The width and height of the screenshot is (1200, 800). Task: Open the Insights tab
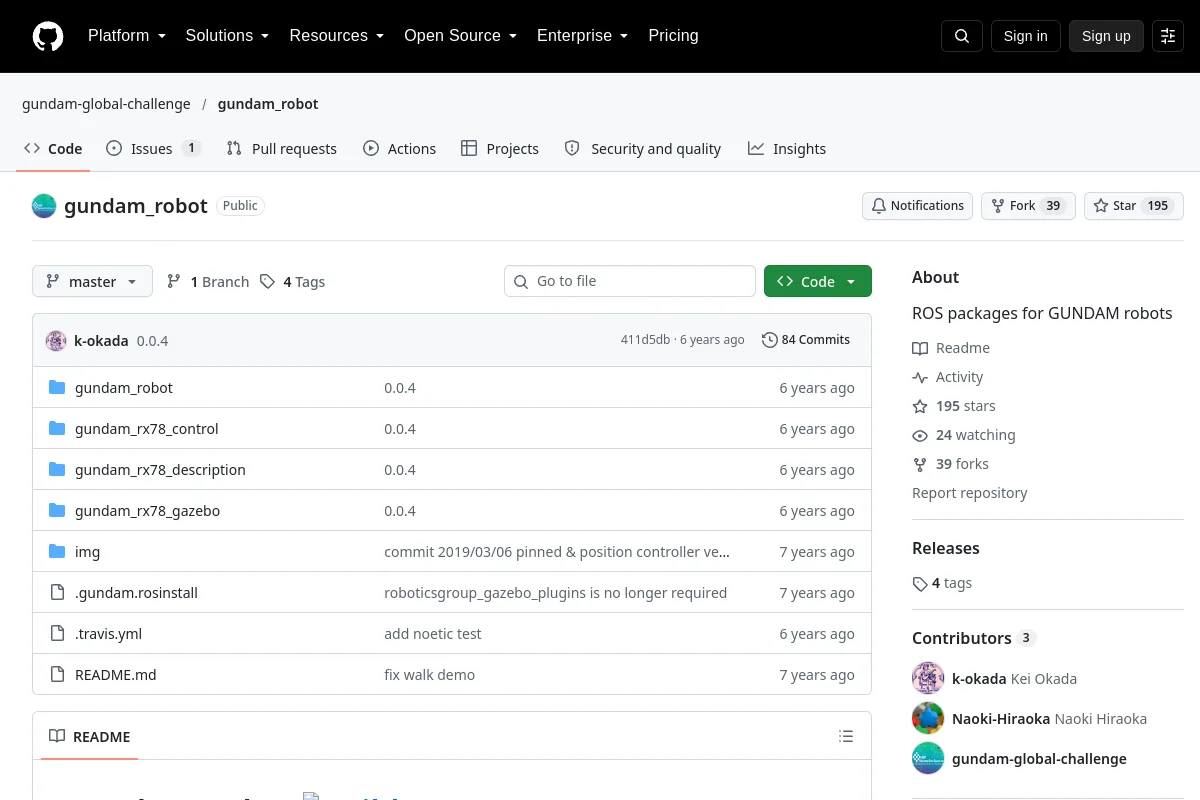point(787,149)
